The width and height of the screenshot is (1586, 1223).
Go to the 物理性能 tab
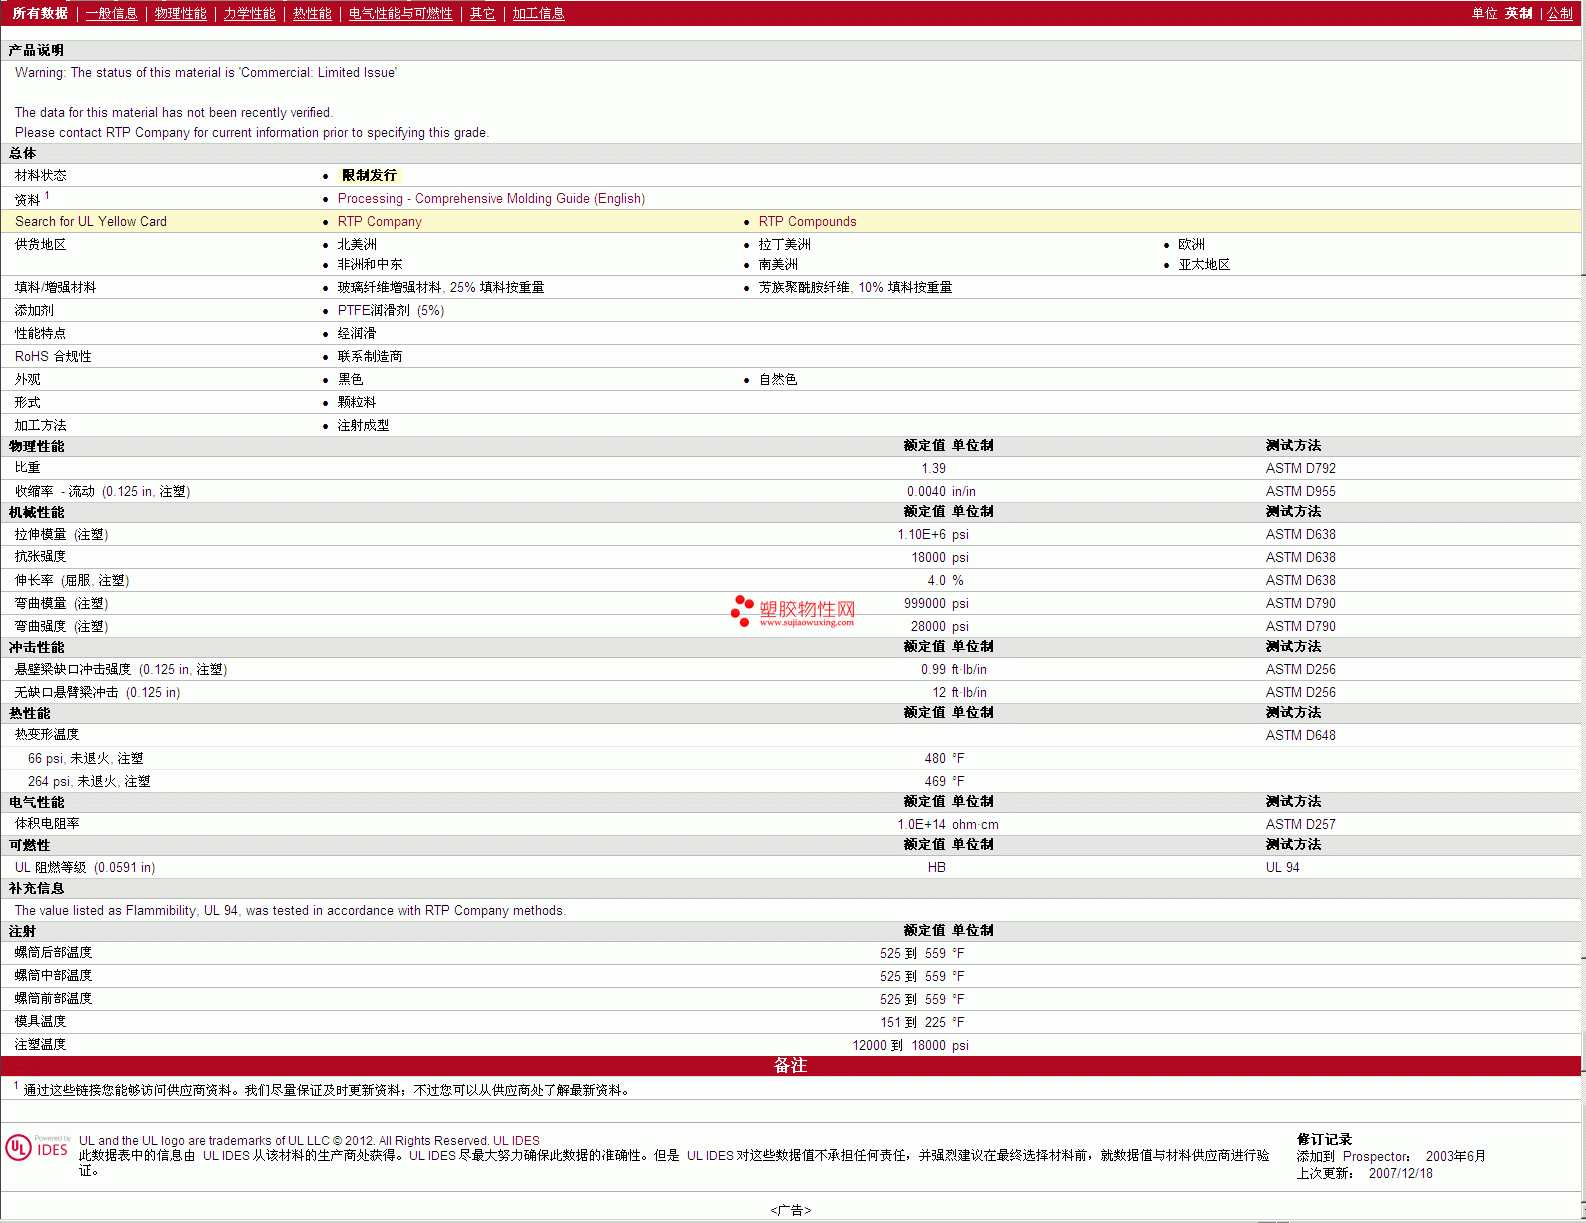180,13
